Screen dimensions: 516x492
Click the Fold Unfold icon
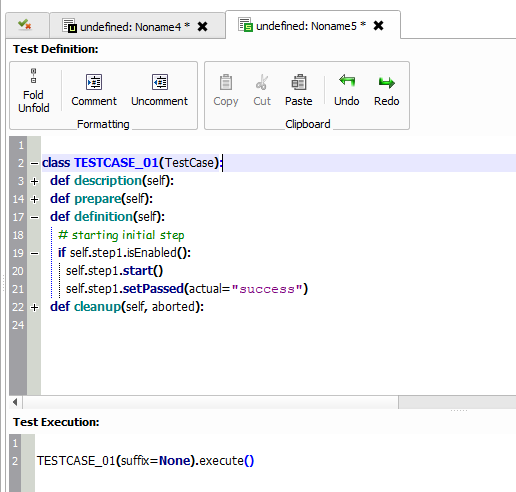33,76
